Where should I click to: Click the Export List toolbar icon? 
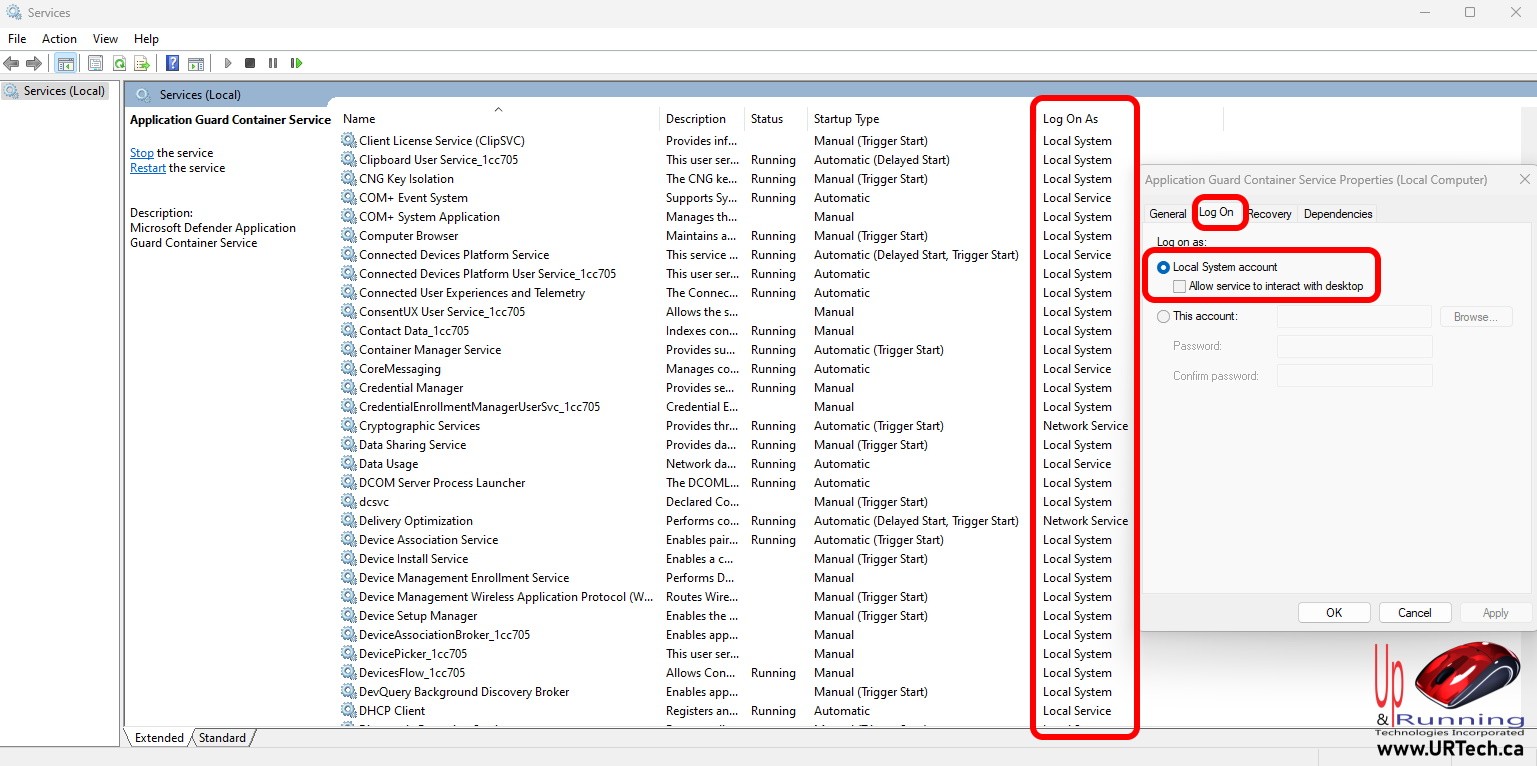(x=142, y=63)
